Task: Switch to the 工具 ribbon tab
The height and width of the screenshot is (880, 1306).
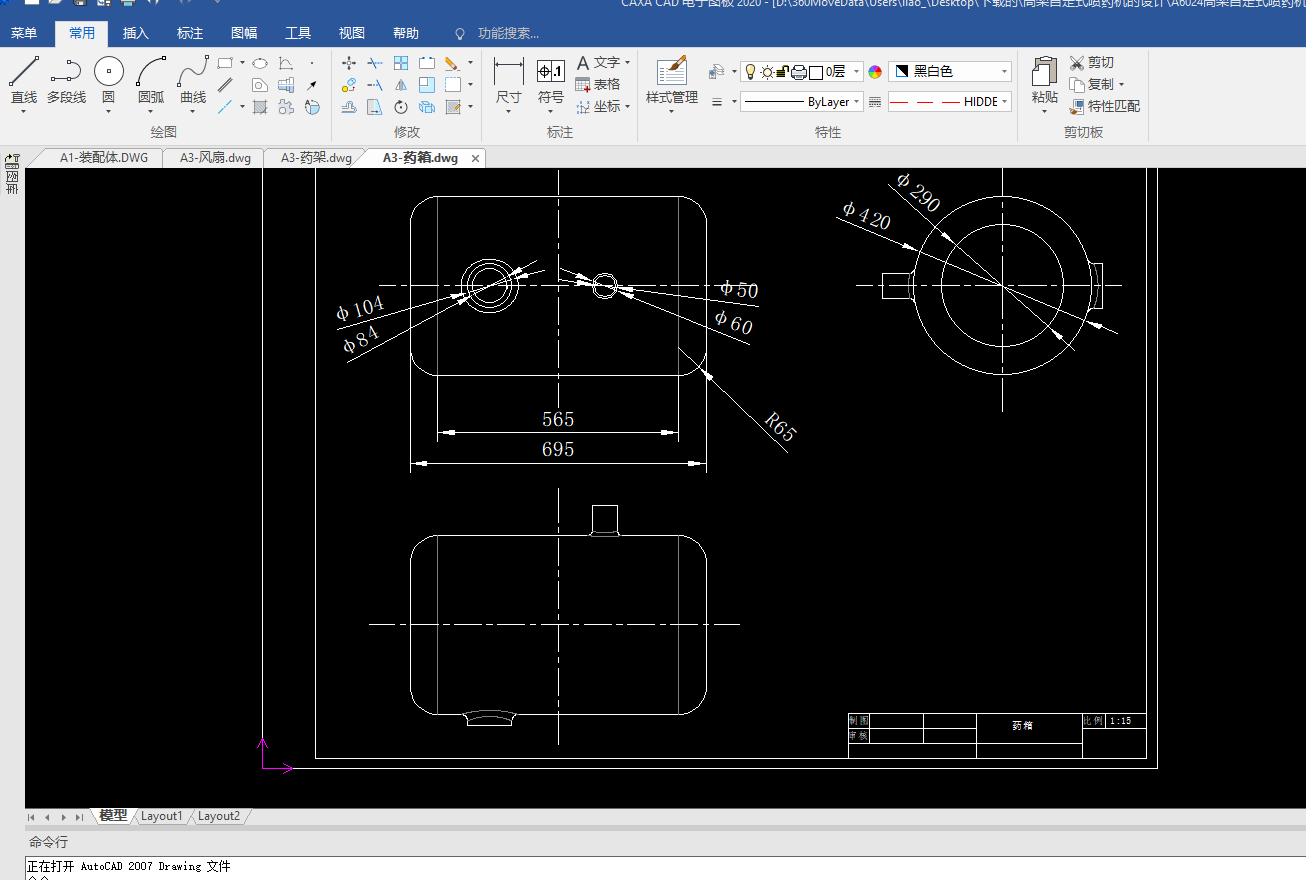Action: tap(298, 34)
